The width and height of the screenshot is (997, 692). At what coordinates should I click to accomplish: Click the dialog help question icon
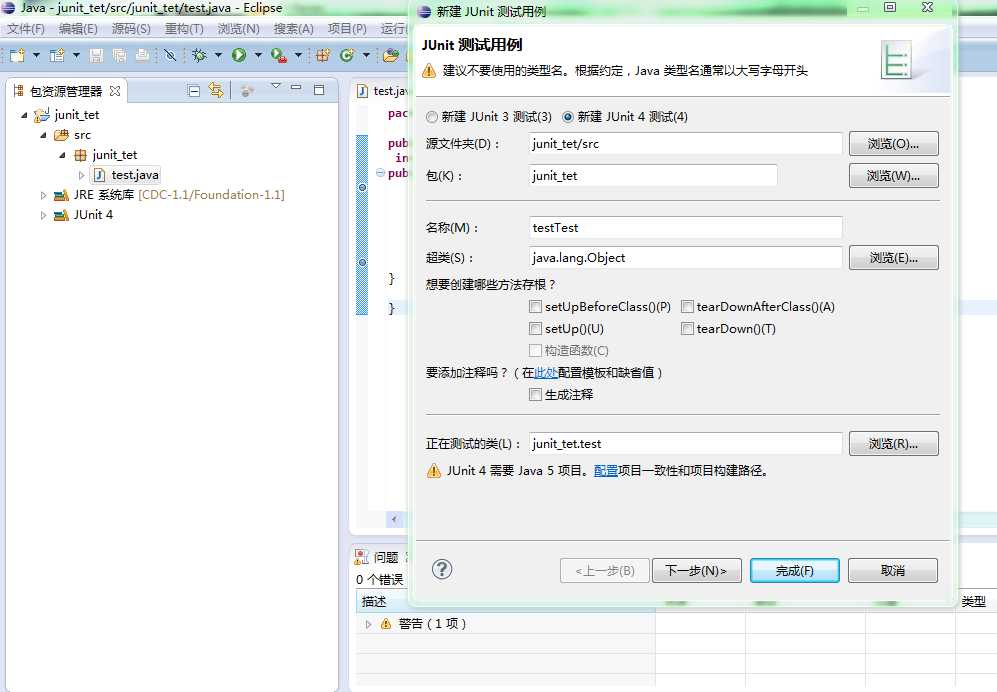442,569
